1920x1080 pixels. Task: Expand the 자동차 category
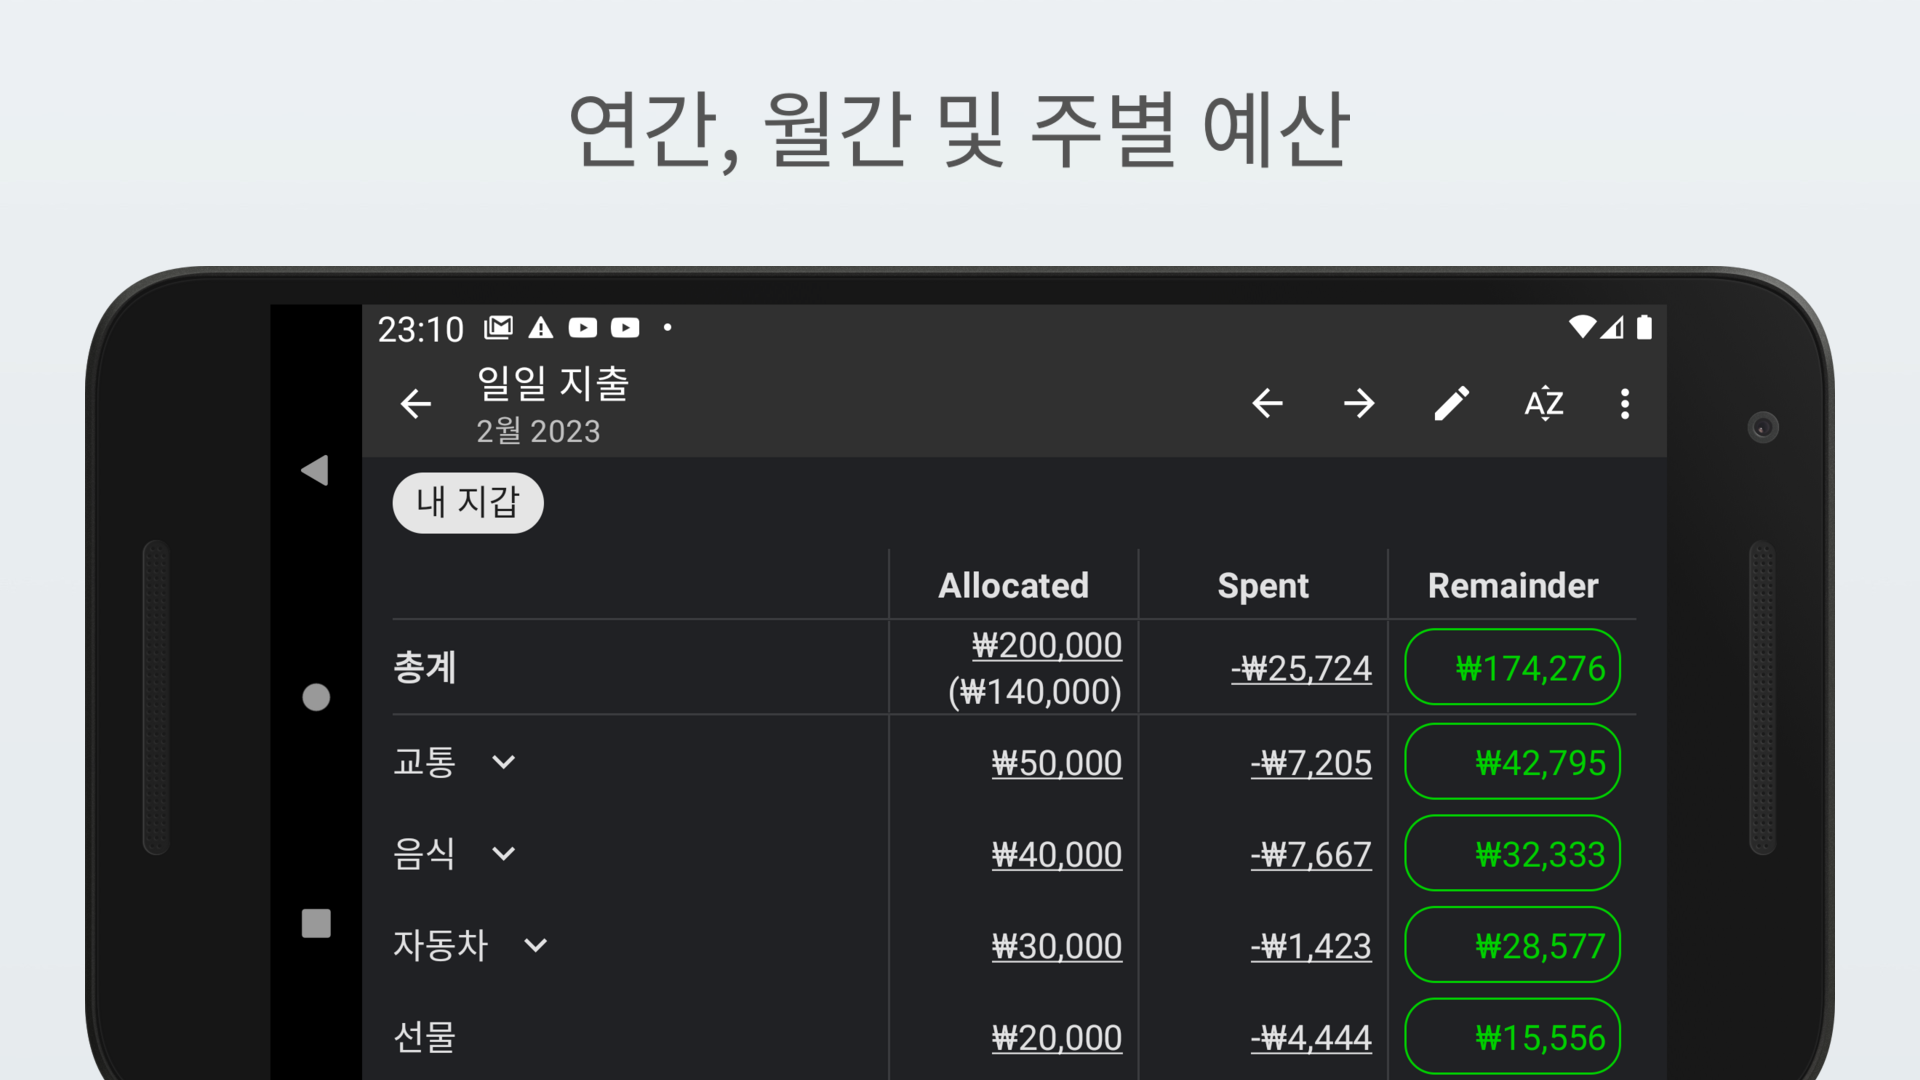tap(536, 946)
